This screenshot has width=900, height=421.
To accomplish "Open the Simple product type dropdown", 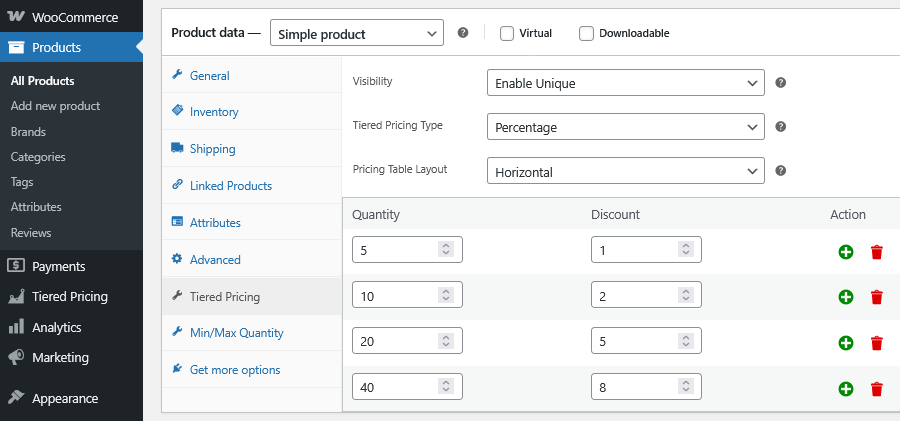I will pyautogui.click(x=357, y=34).
